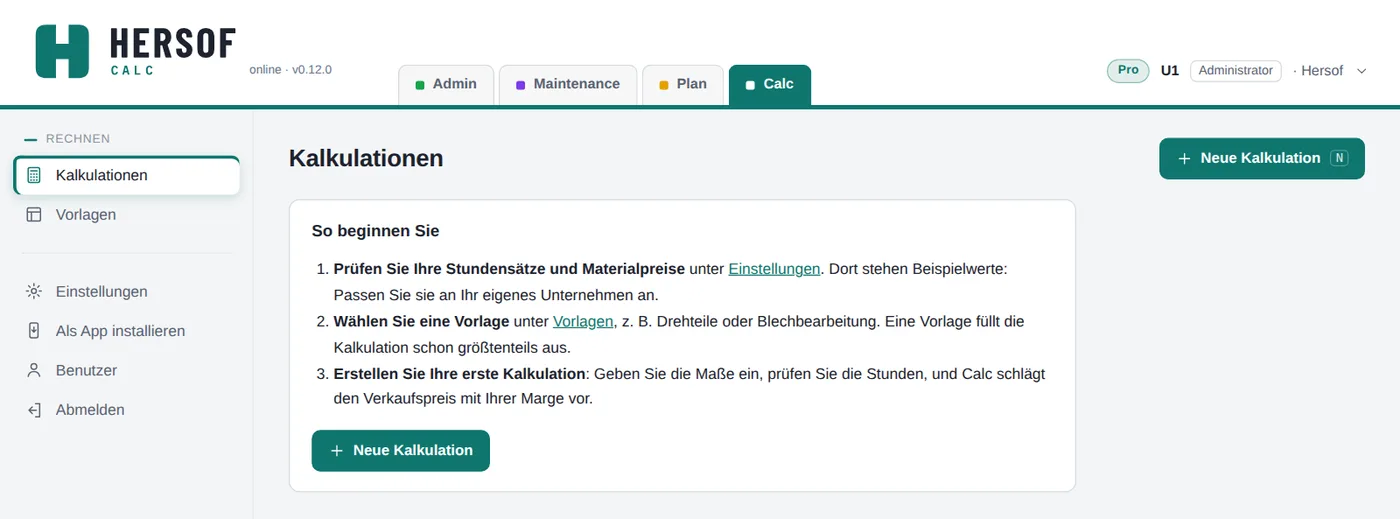Screen dimensions: 1400x519
Task: Click the N shortcut key badge
Action: pyautogui.click(x=1339, y=158)
